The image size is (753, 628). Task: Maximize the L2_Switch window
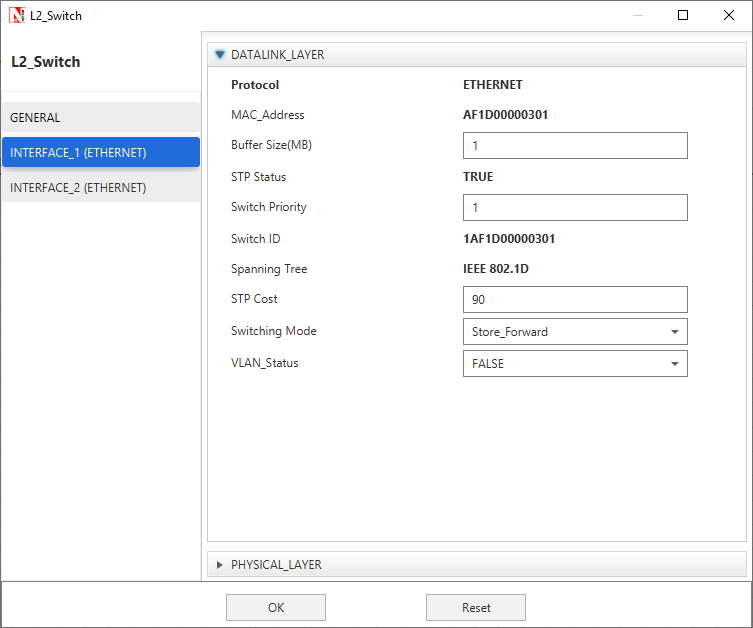coord(683,16)
